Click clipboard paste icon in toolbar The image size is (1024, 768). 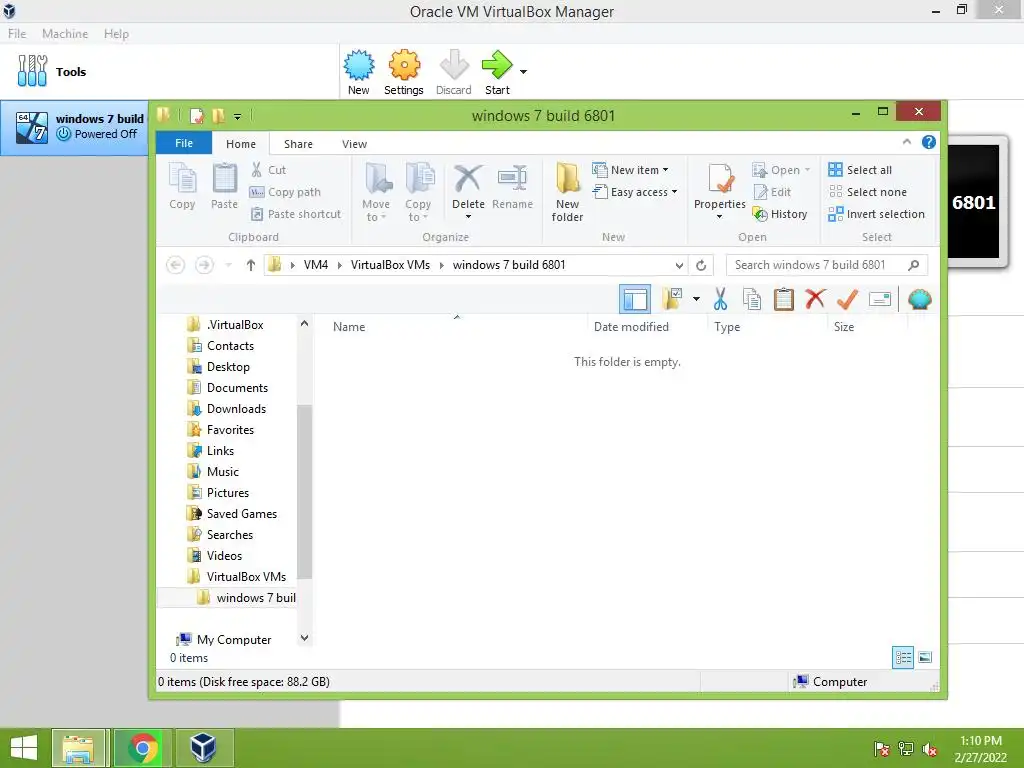tap(783, 300)
